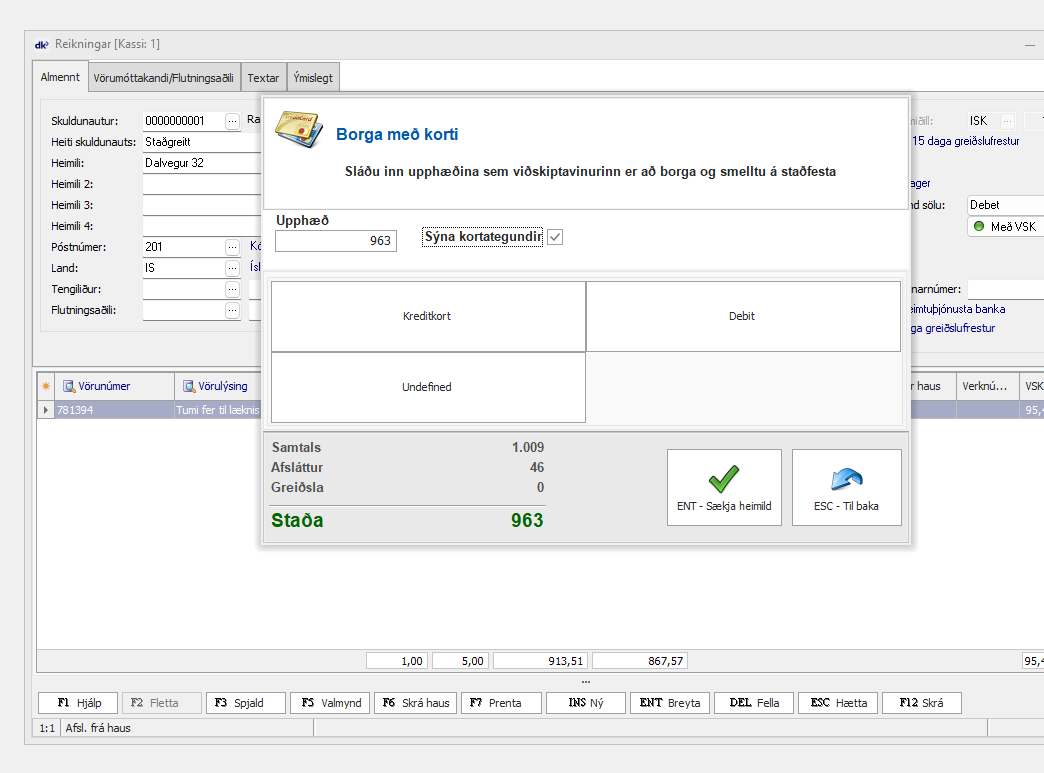Select Kreditkort card type
This screenshot has width=1044, height=773.
tap(428, 316)
